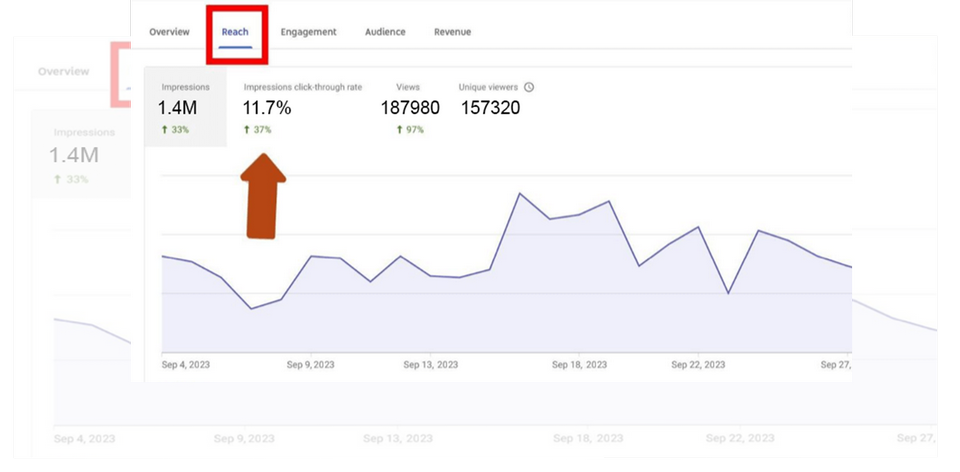Screen dimensions: 960x472
Task: Click the Sep 9, 2023 label on the front chart
Action: (x=311, y=365)
